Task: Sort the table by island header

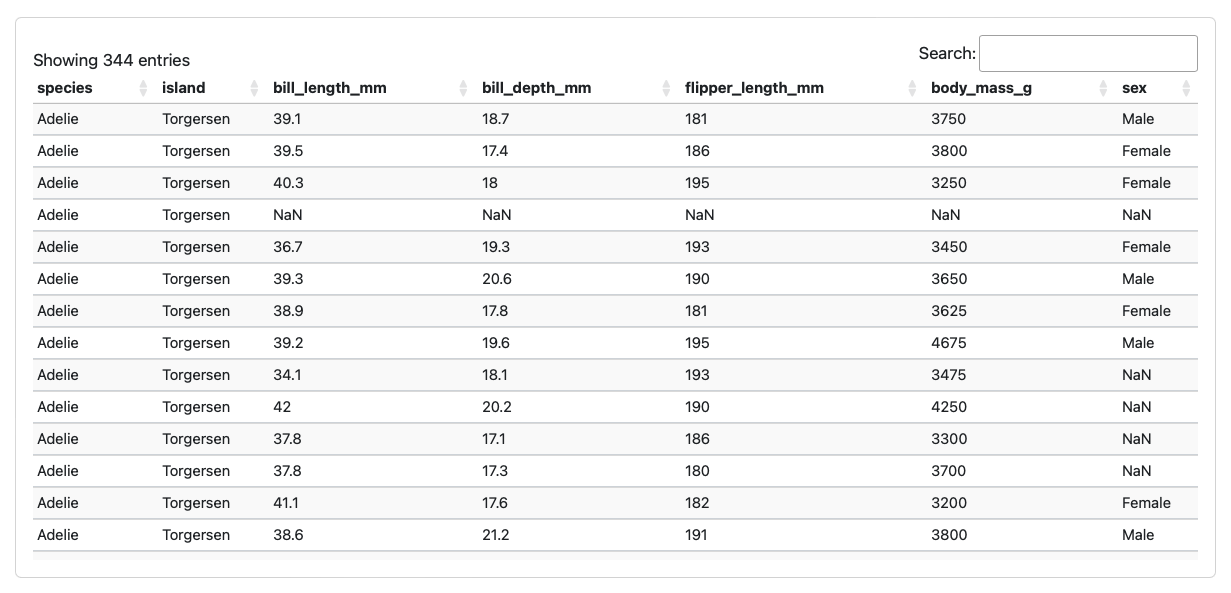Action: pos(184,88)
